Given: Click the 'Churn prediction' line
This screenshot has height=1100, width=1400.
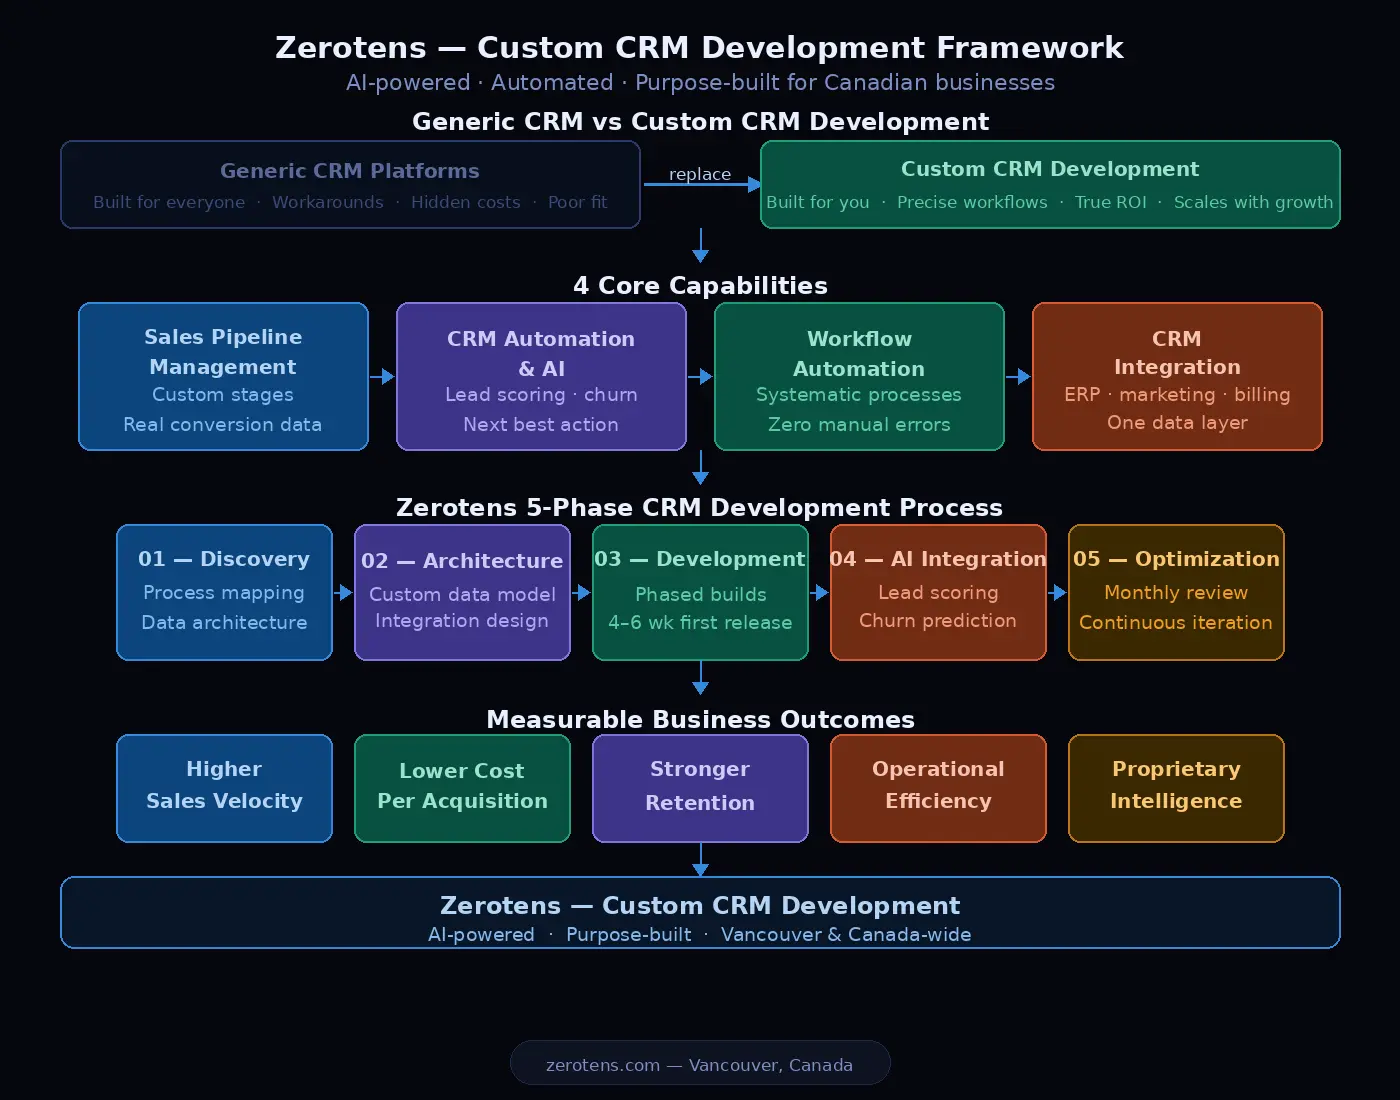Looking at the screenshot, I should 938,621.
